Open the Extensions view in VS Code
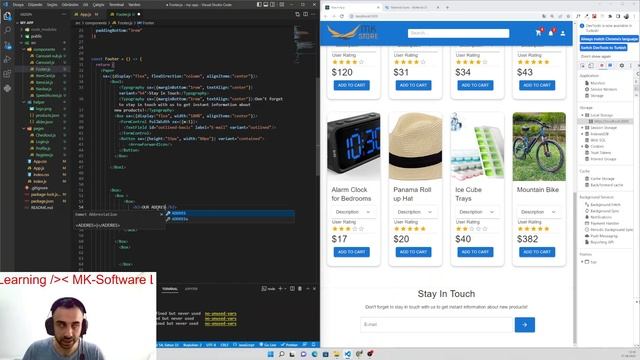This screenshot has height=360, width=640. (x=7, y=74)
